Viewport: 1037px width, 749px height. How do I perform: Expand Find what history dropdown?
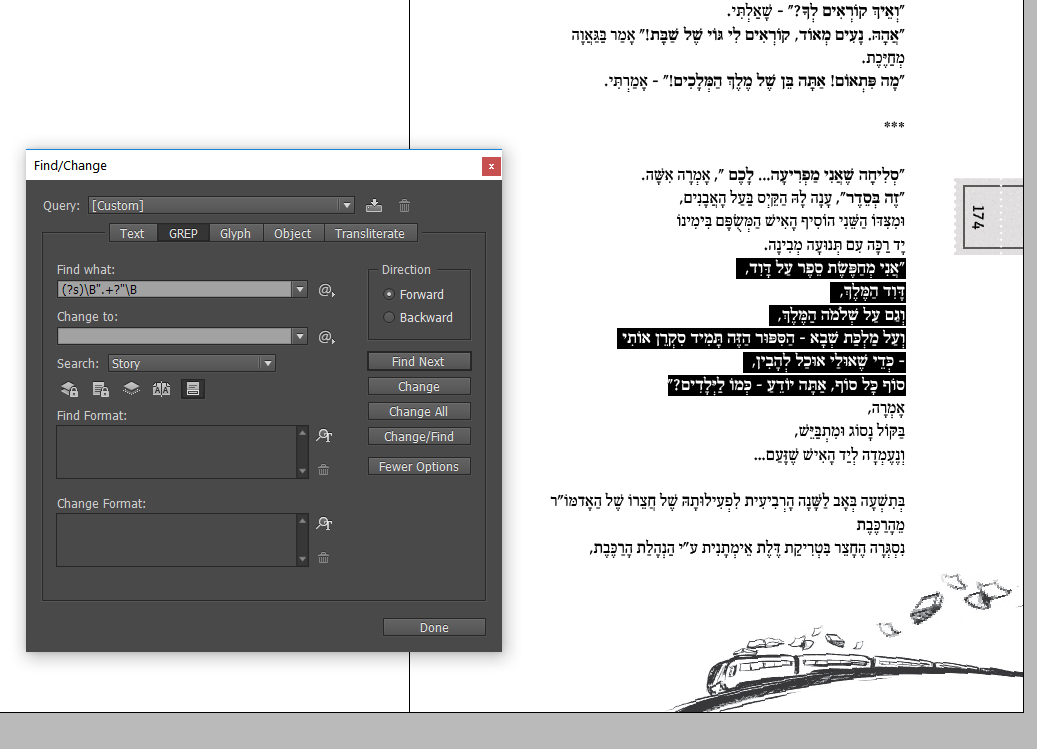[300, 290]
